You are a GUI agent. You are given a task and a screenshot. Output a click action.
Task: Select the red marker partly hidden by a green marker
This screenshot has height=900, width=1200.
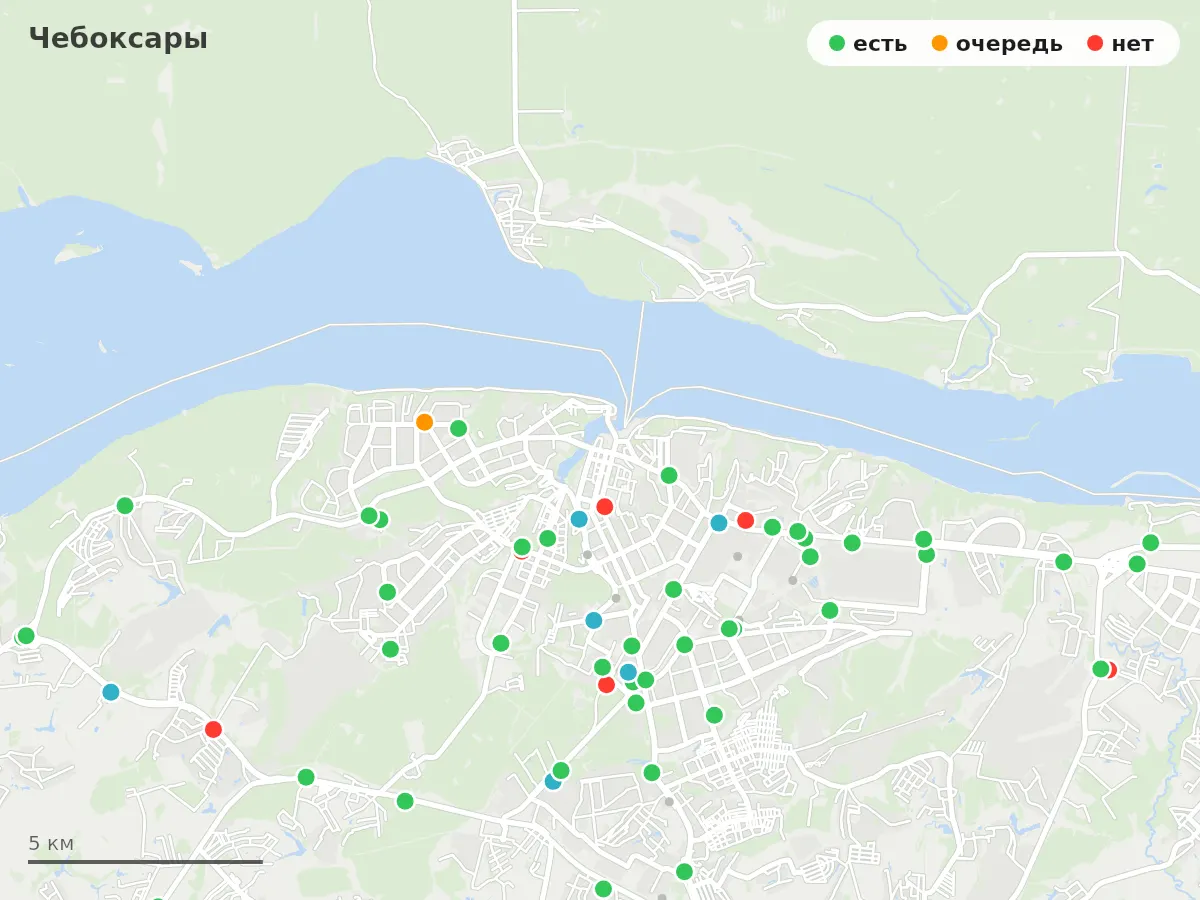tap(1109, 669)
